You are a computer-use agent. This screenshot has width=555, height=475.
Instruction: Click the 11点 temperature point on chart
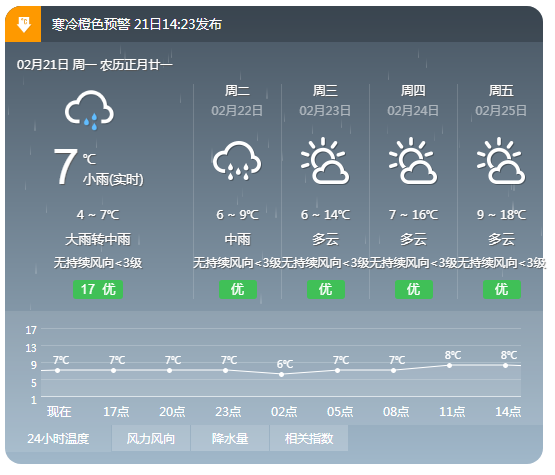tap(450, 366)
